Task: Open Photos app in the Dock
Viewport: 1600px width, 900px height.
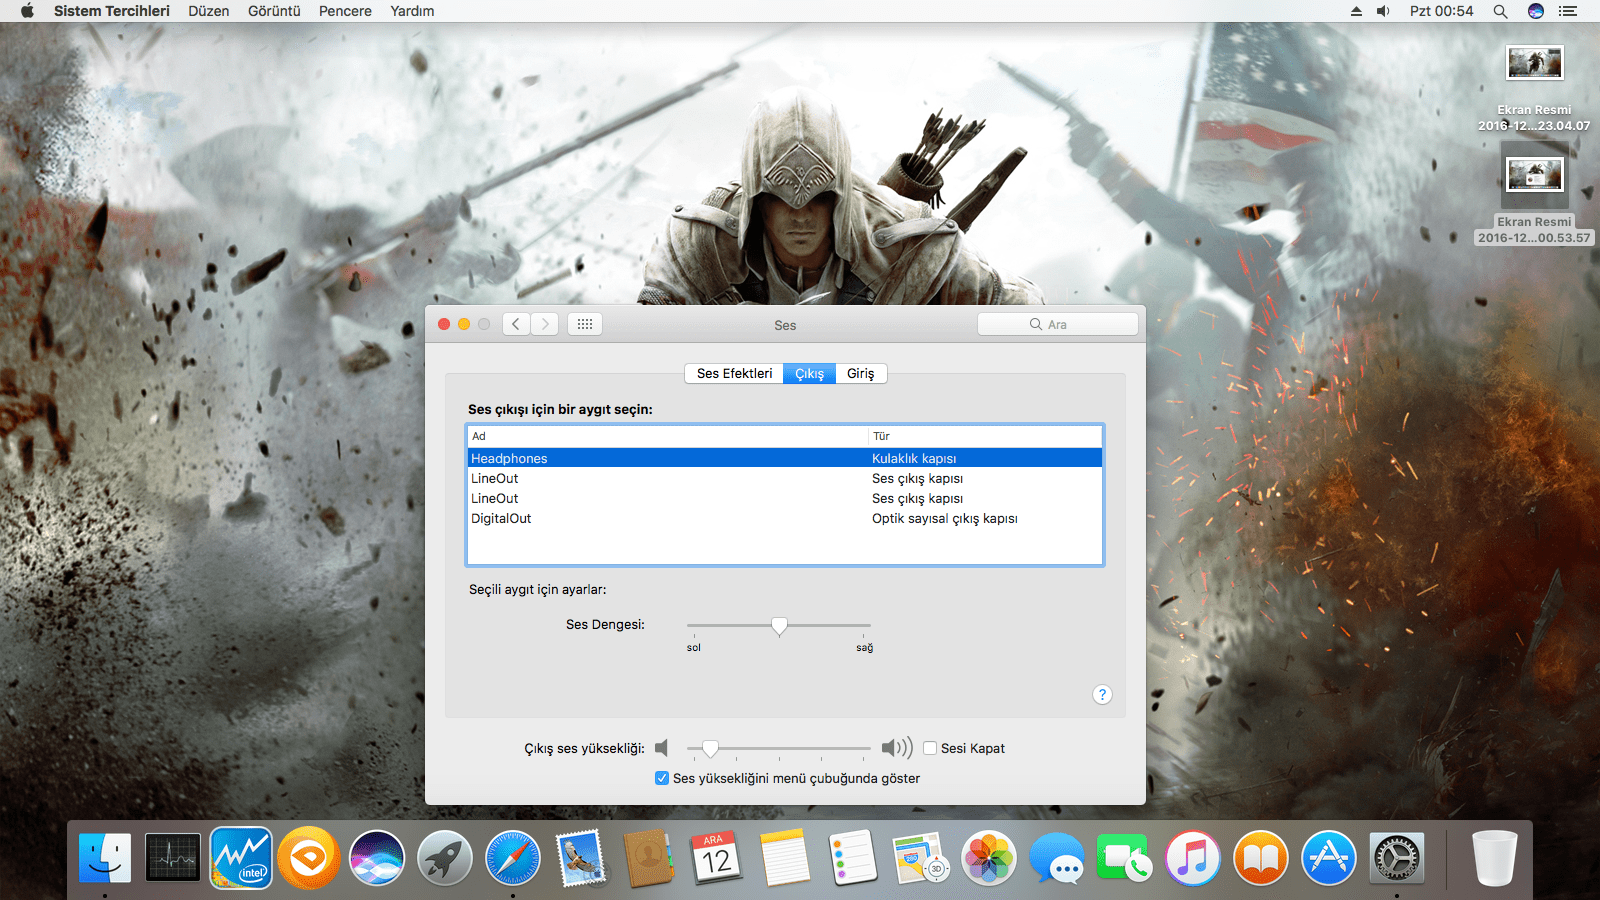Action: coord(989,858)
